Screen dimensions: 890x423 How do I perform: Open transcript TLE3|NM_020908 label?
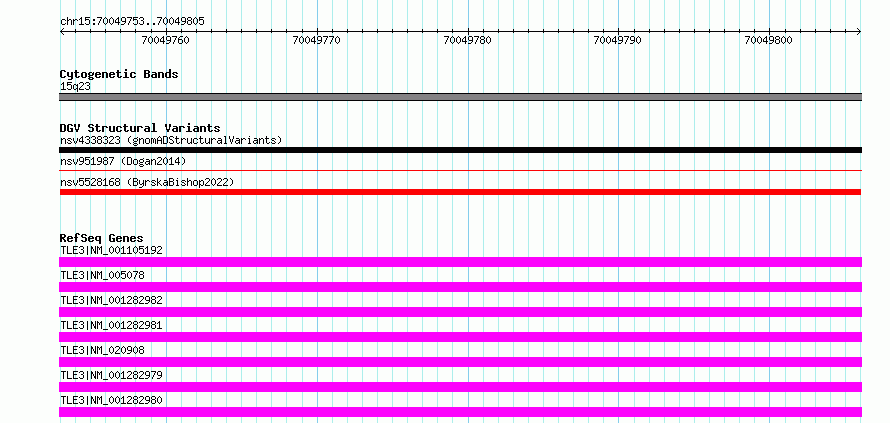click(102, 350)
